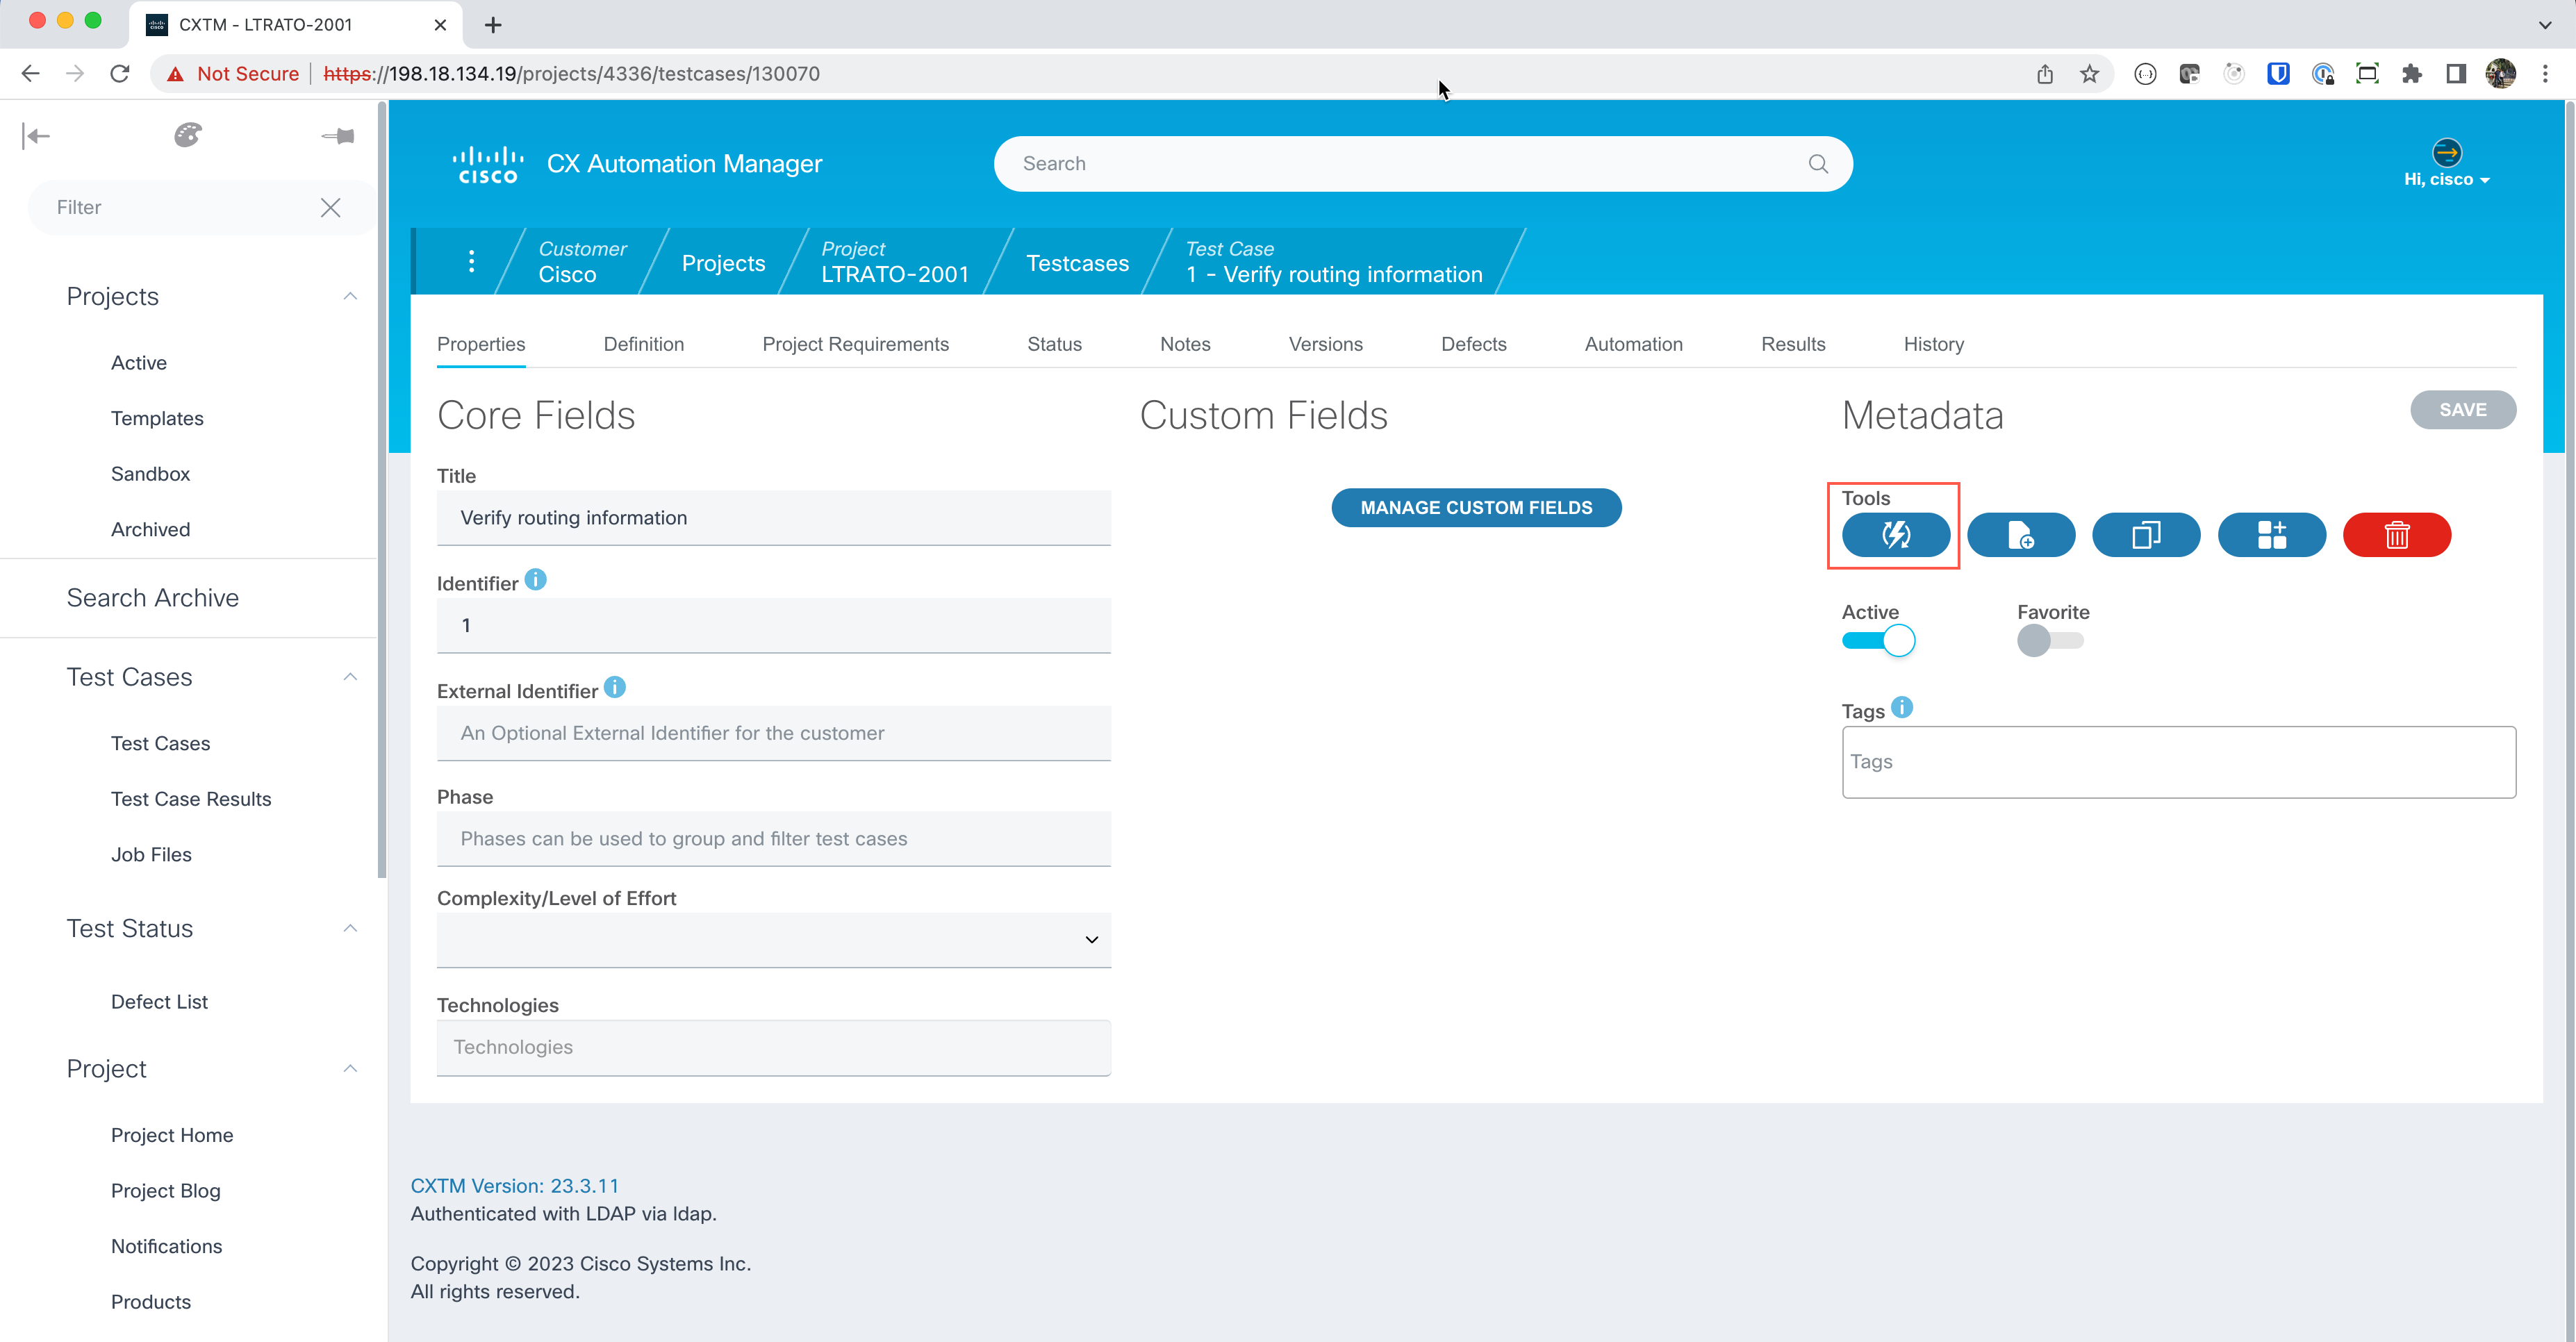2576x1342 pixels.
Task: Click the Tags input box
Action: pos(2178,762)
